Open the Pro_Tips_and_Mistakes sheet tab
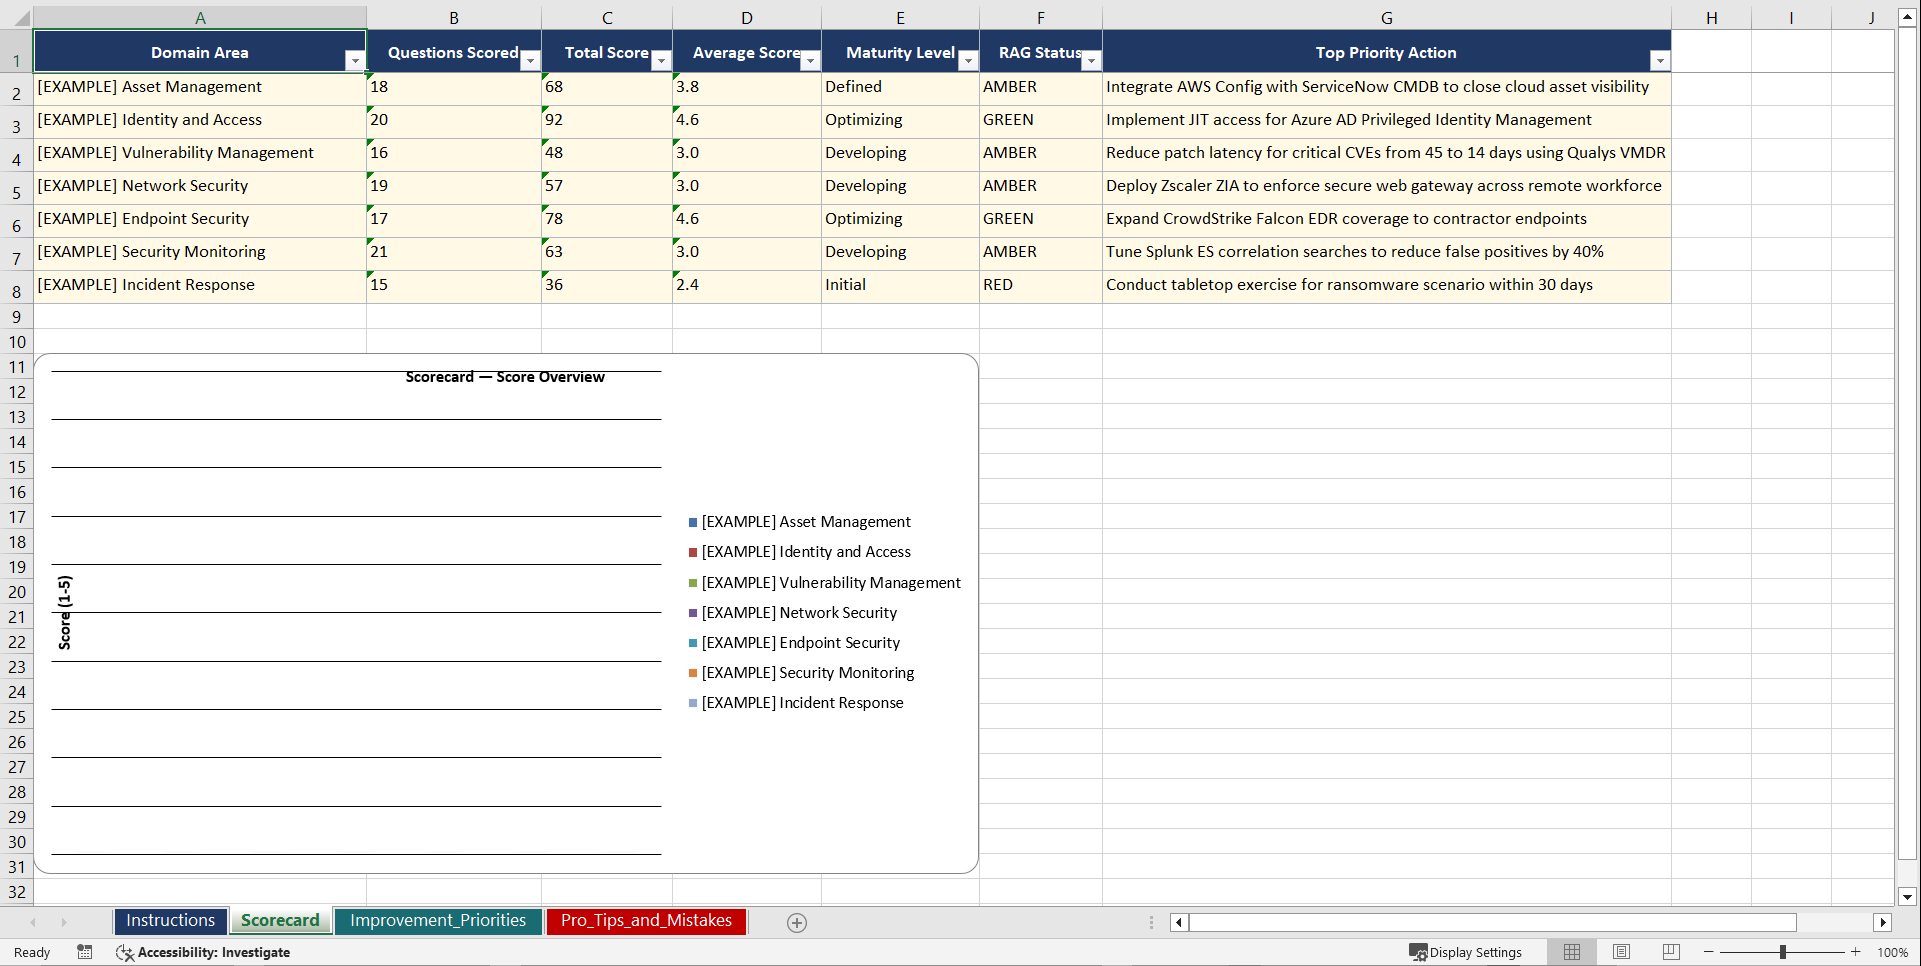The height and width of the screenshot is (966, 1921). pos(645,920)
